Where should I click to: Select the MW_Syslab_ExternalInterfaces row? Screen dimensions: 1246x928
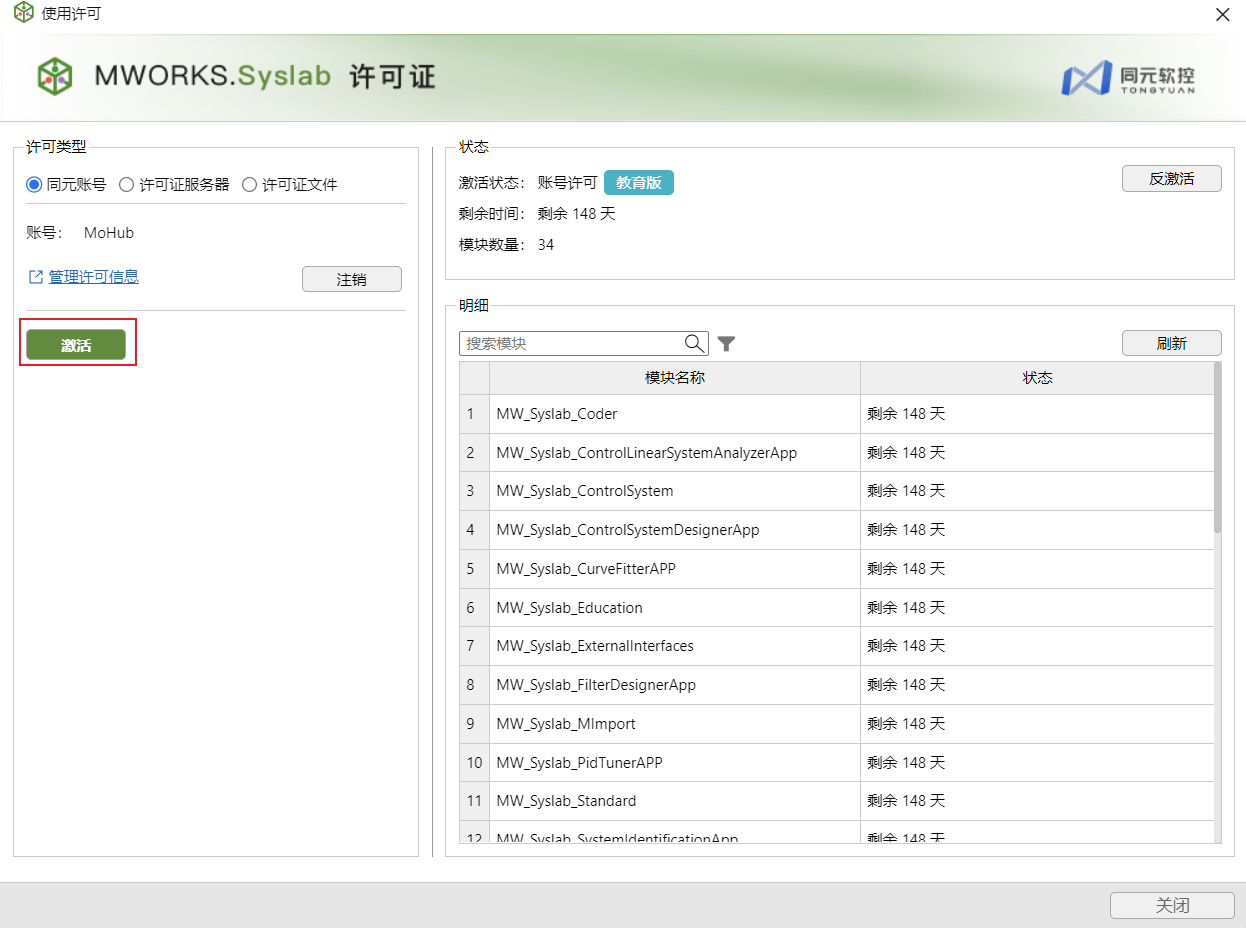[836, 646]
